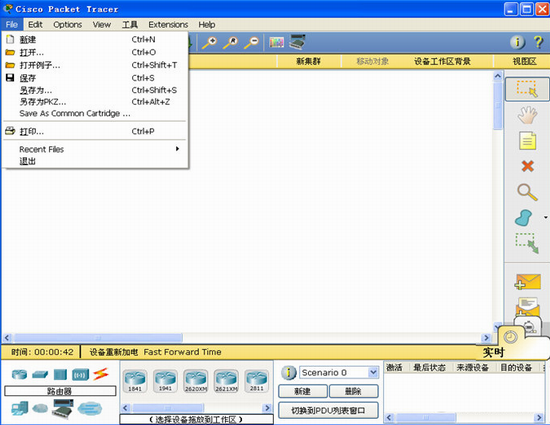Click the network information icon
550x425 pixels.
(x=517, y=42)
